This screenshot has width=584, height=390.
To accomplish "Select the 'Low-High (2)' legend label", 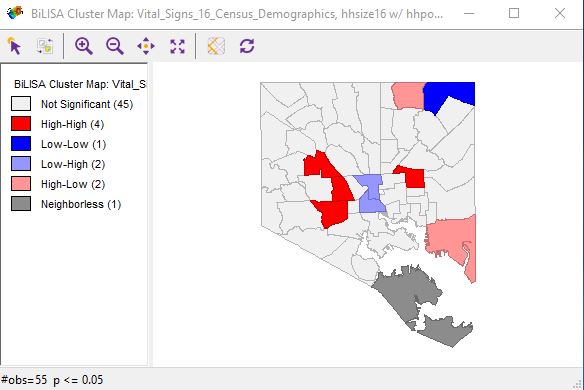I will tap(73, 164).
